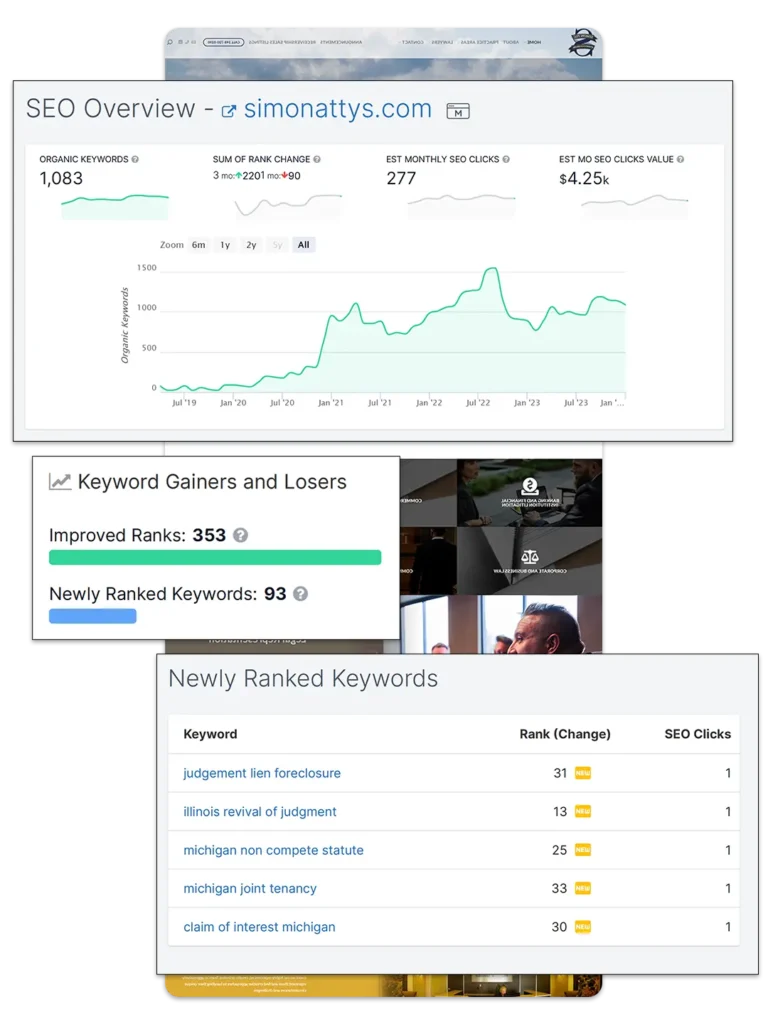Switch chart zoom to 2y

pyautogui.click(x=251, y=245)
